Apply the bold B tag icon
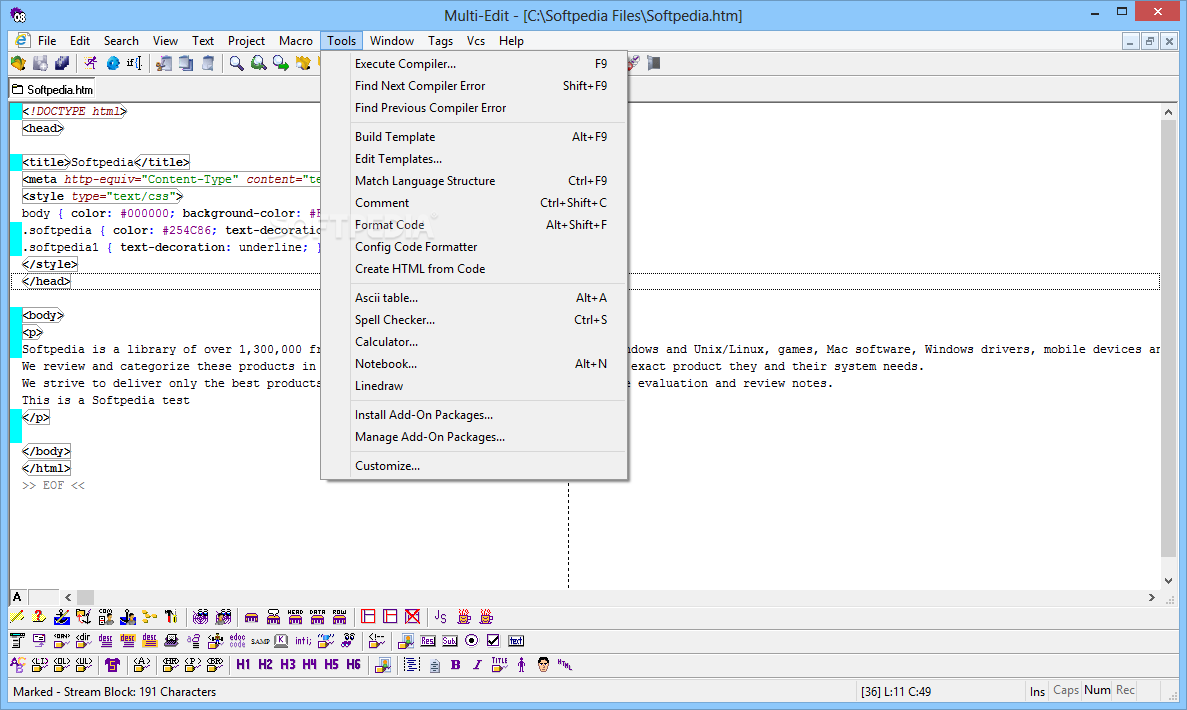This screenshot has height=710, width=1187. [x=456, y=665]
